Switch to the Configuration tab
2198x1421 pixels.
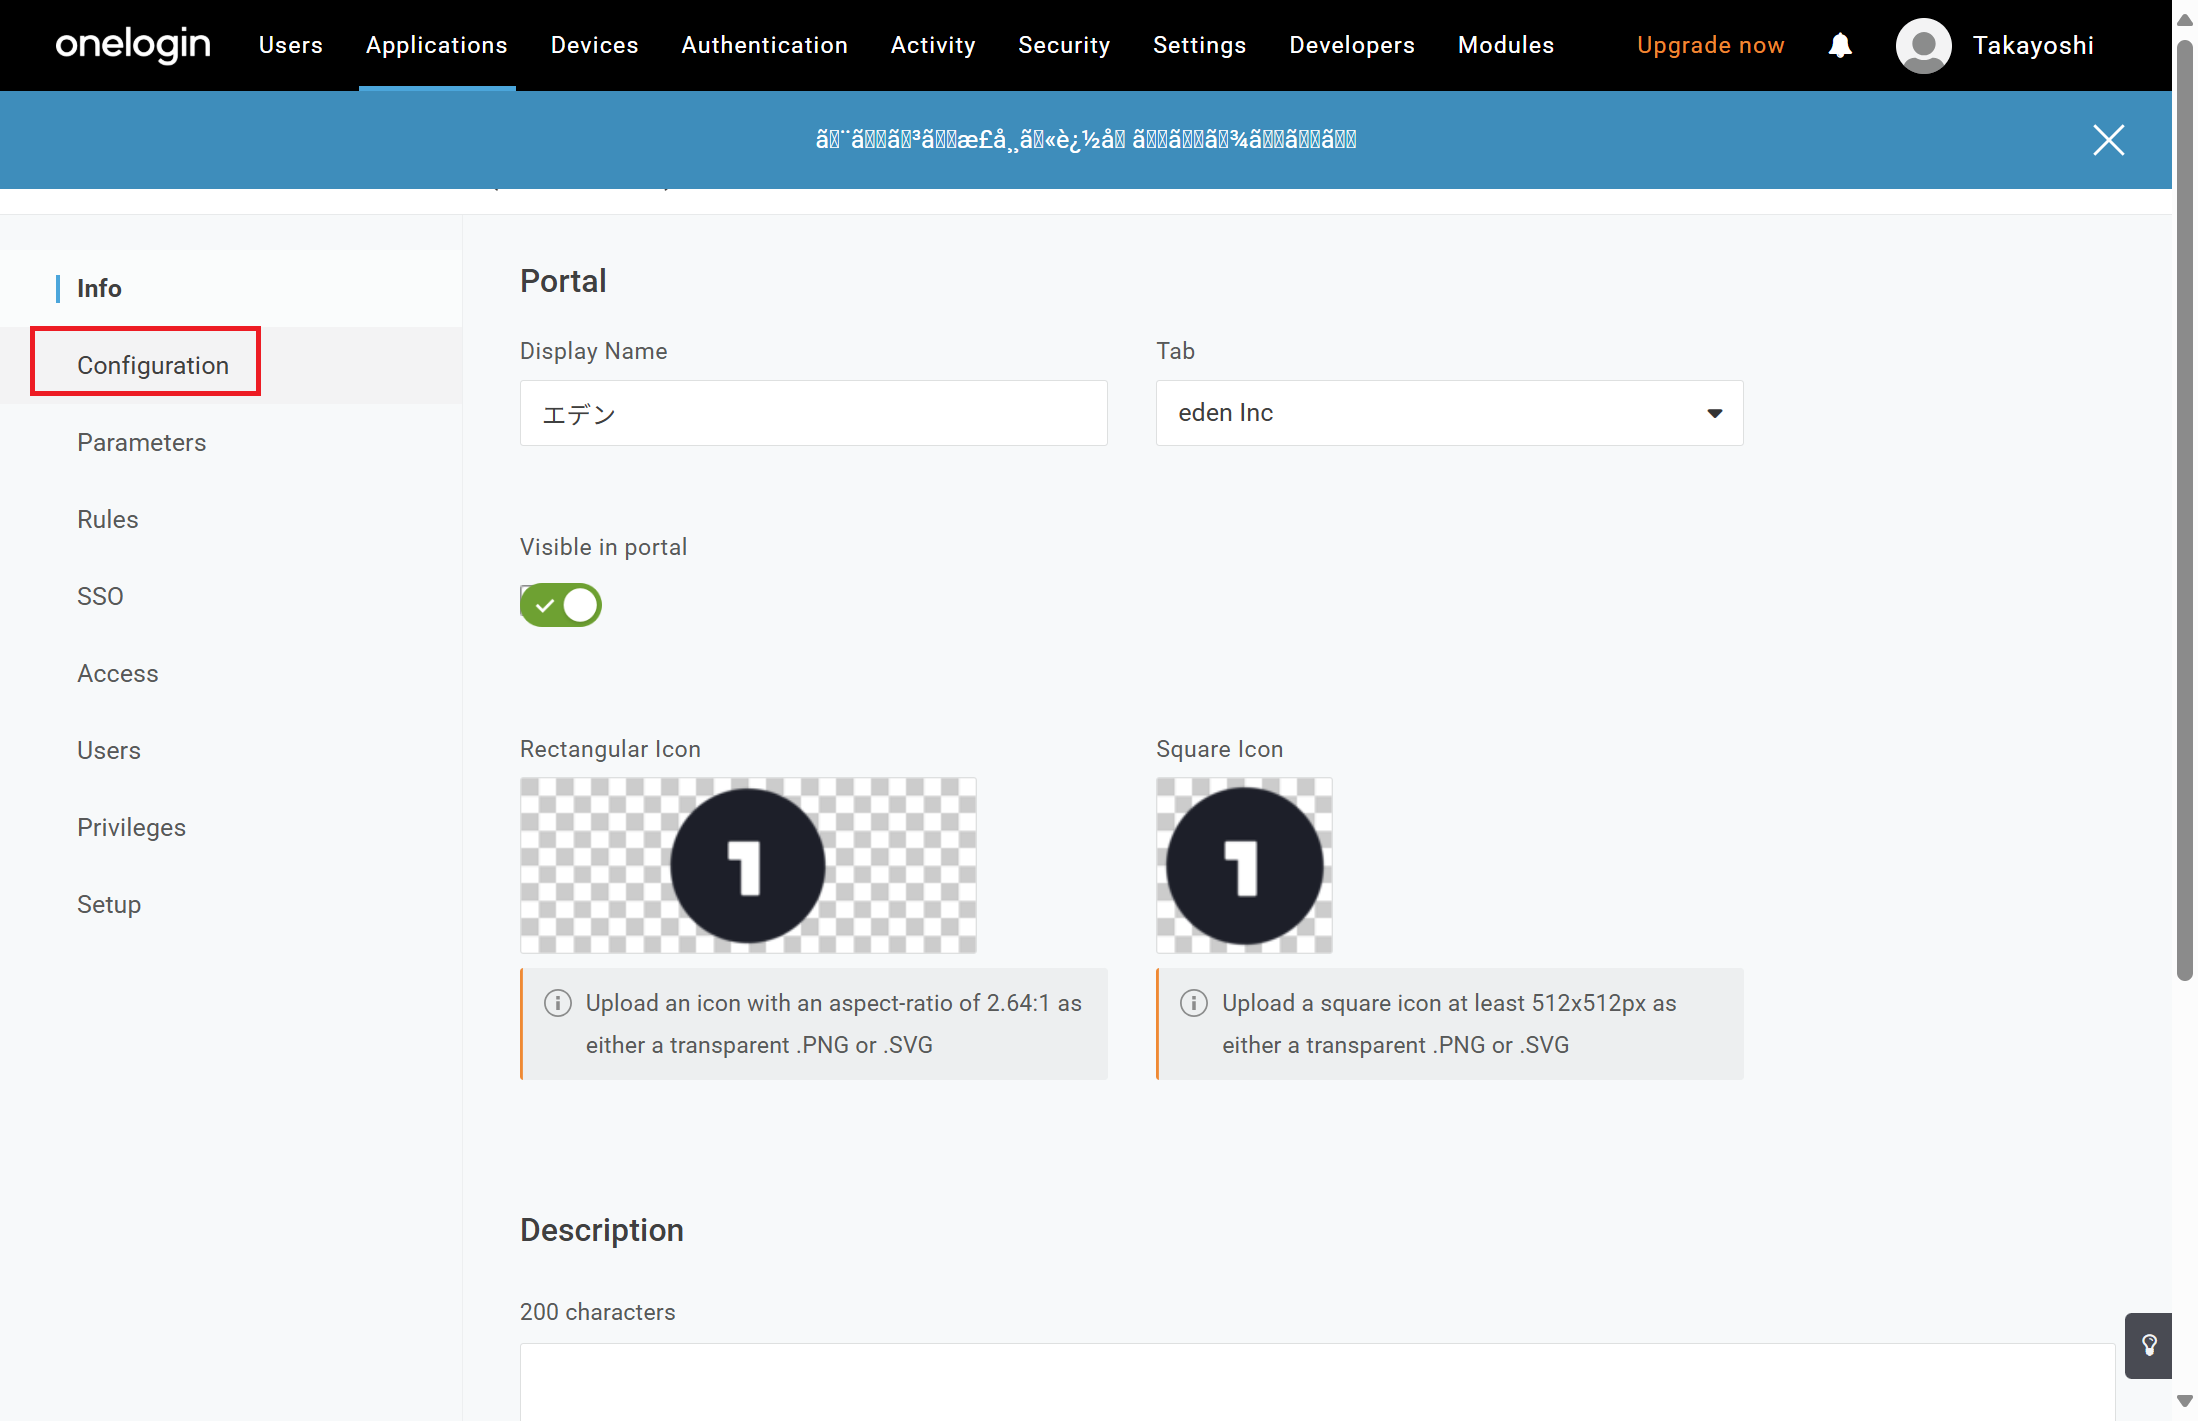pos(152,365)
